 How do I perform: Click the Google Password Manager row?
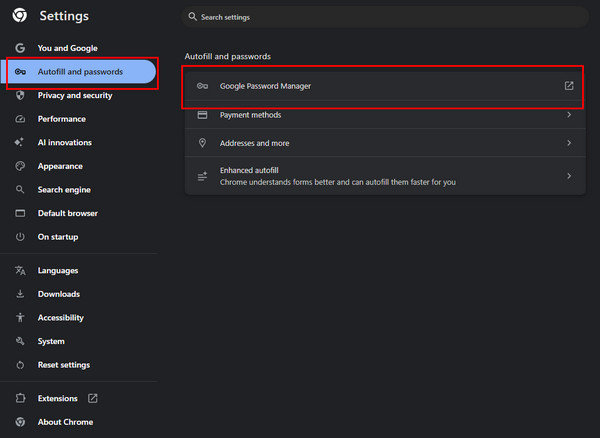[380, 86]
